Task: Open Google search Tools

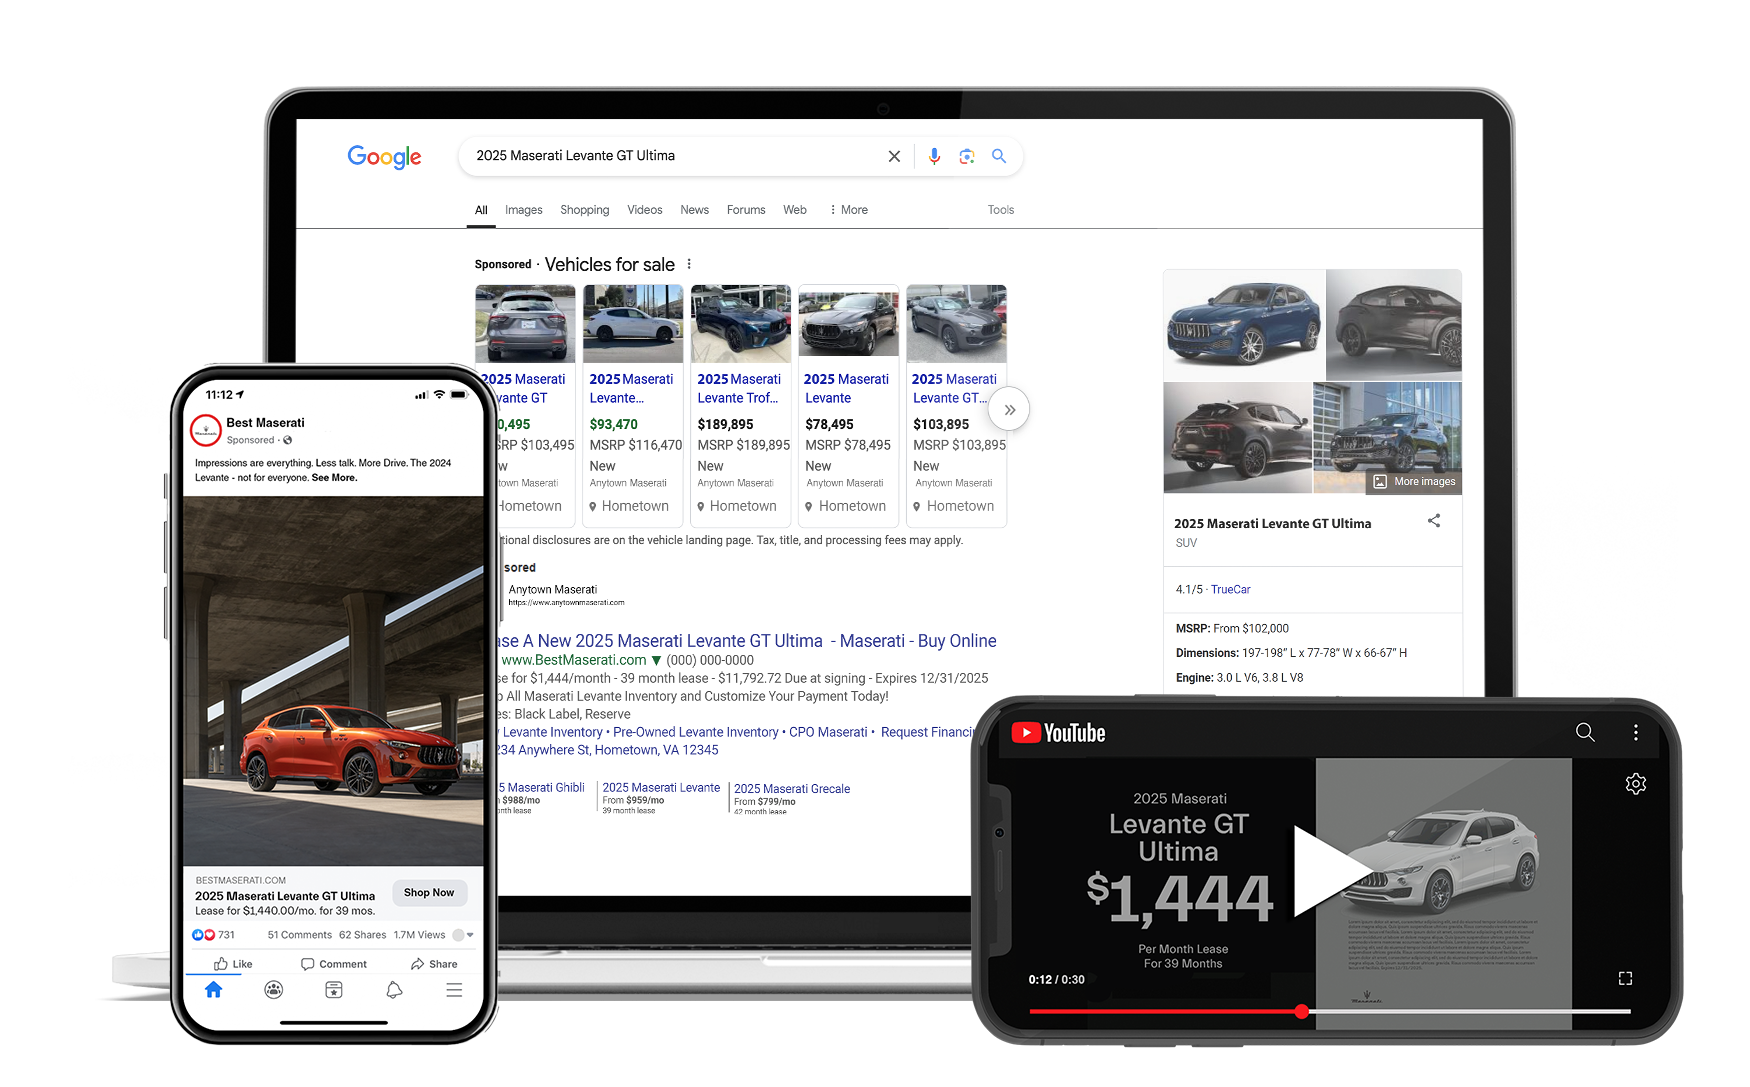Action: pos(1001,210)
